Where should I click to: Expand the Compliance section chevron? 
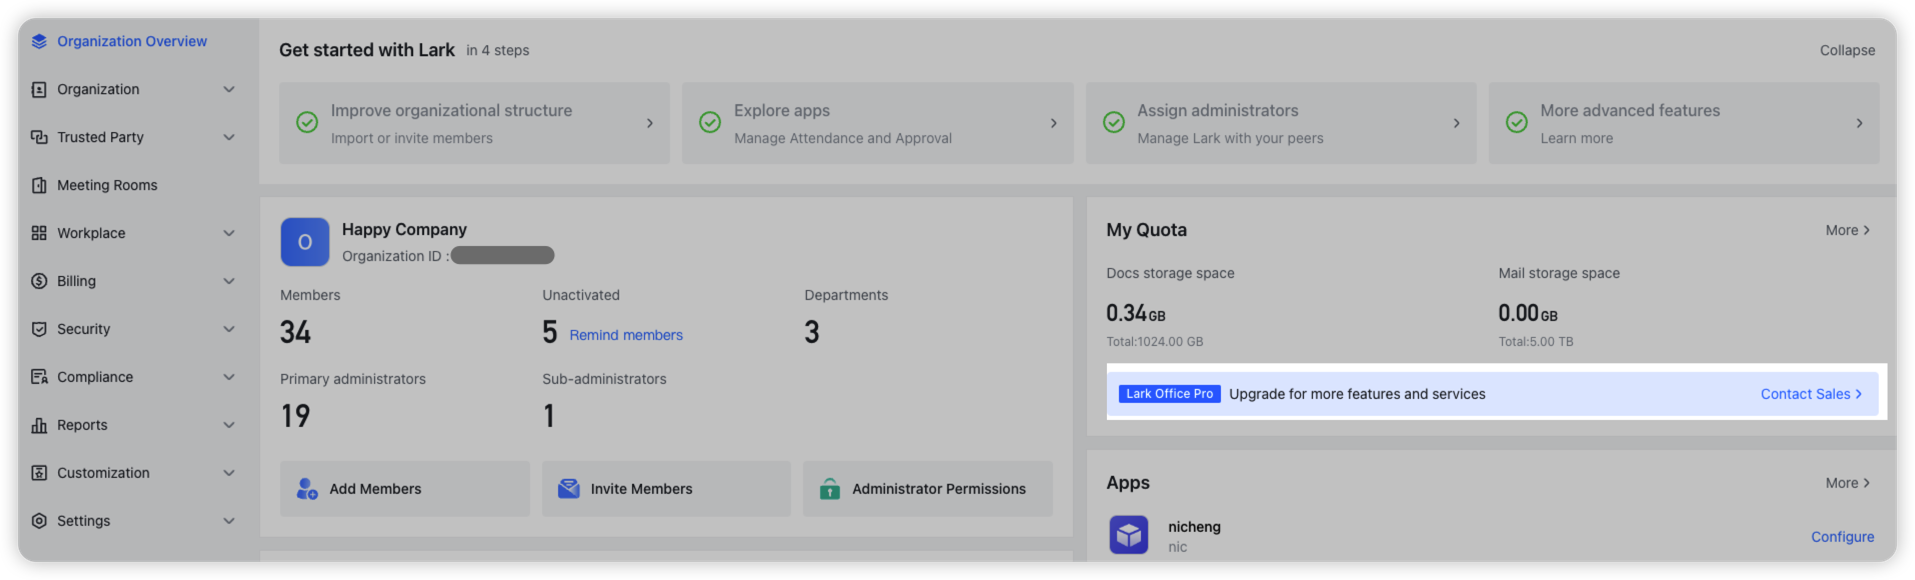coord(229,377)
